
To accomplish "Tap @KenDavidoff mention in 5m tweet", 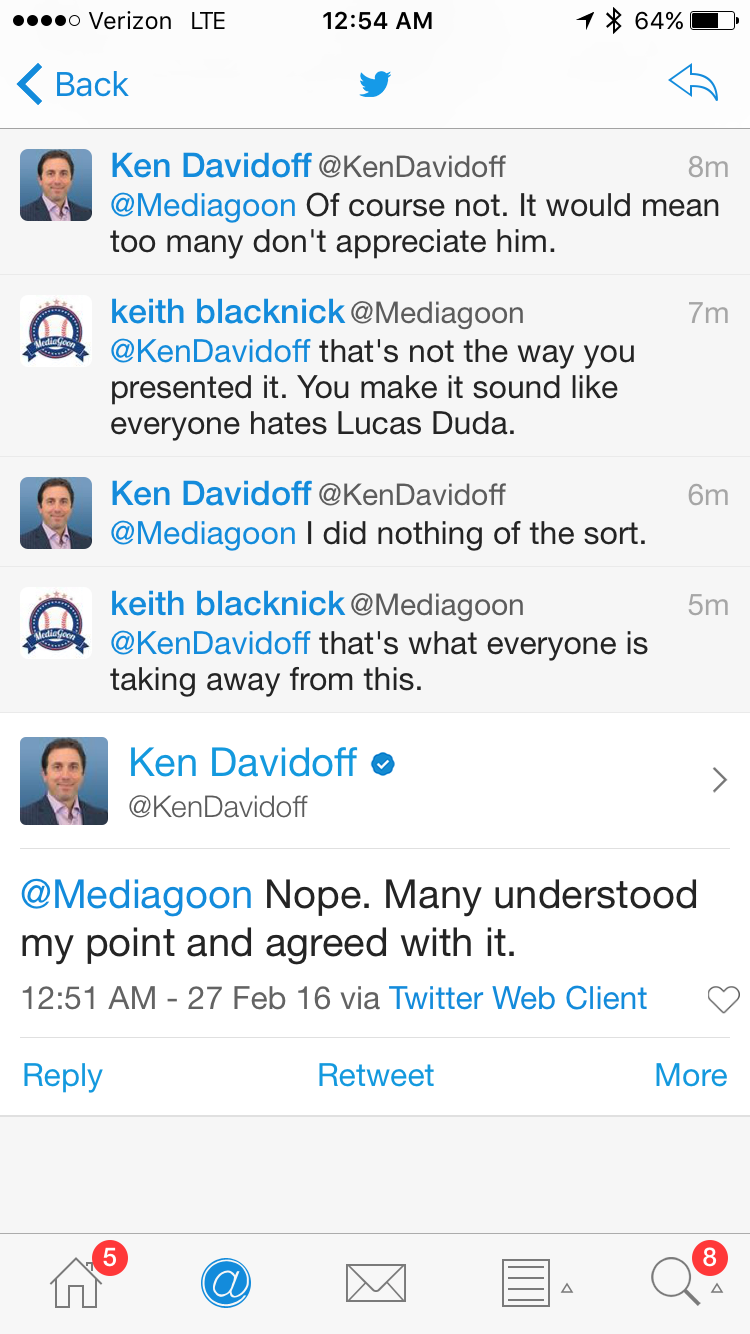I will 210,643.
